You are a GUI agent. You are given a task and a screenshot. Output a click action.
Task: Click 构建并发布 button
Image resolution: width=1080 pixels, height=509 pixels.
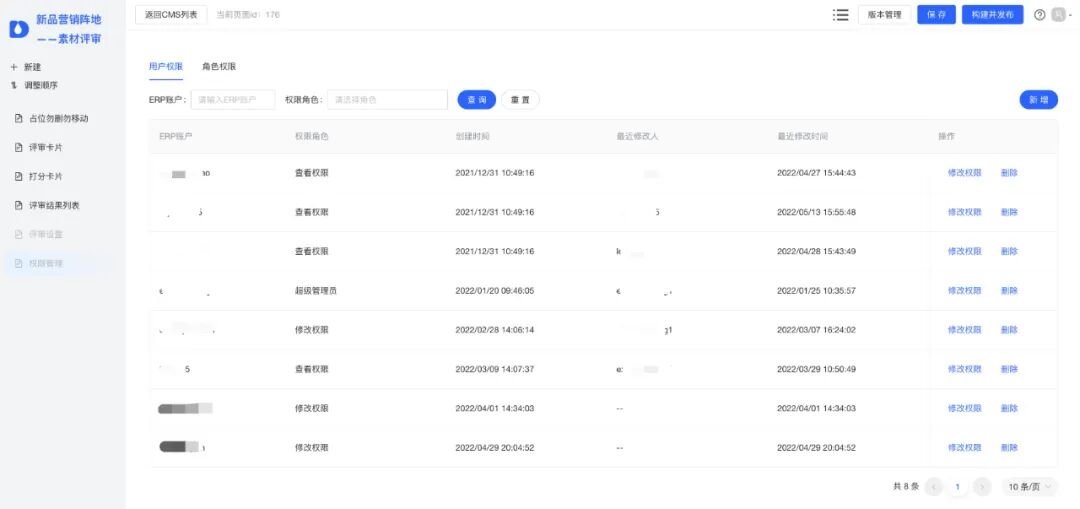[x=993, y=15]
